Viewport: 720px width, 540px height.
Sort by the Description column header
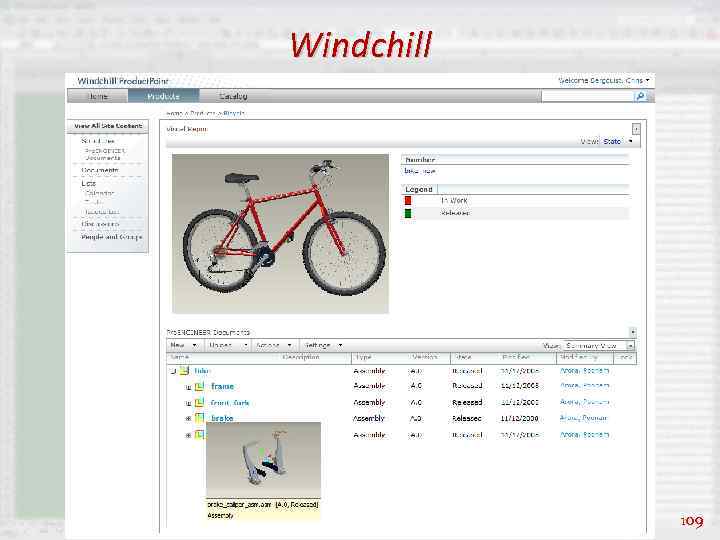[301, 357]
